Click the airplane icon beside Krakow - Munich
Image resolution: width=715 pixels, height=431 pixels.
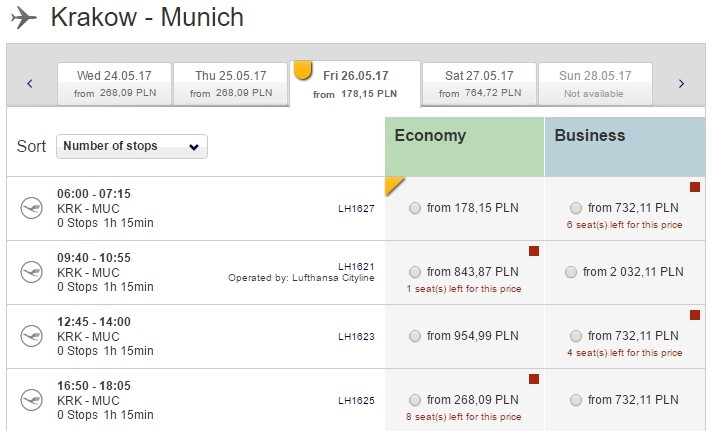(x=24, y=18)
